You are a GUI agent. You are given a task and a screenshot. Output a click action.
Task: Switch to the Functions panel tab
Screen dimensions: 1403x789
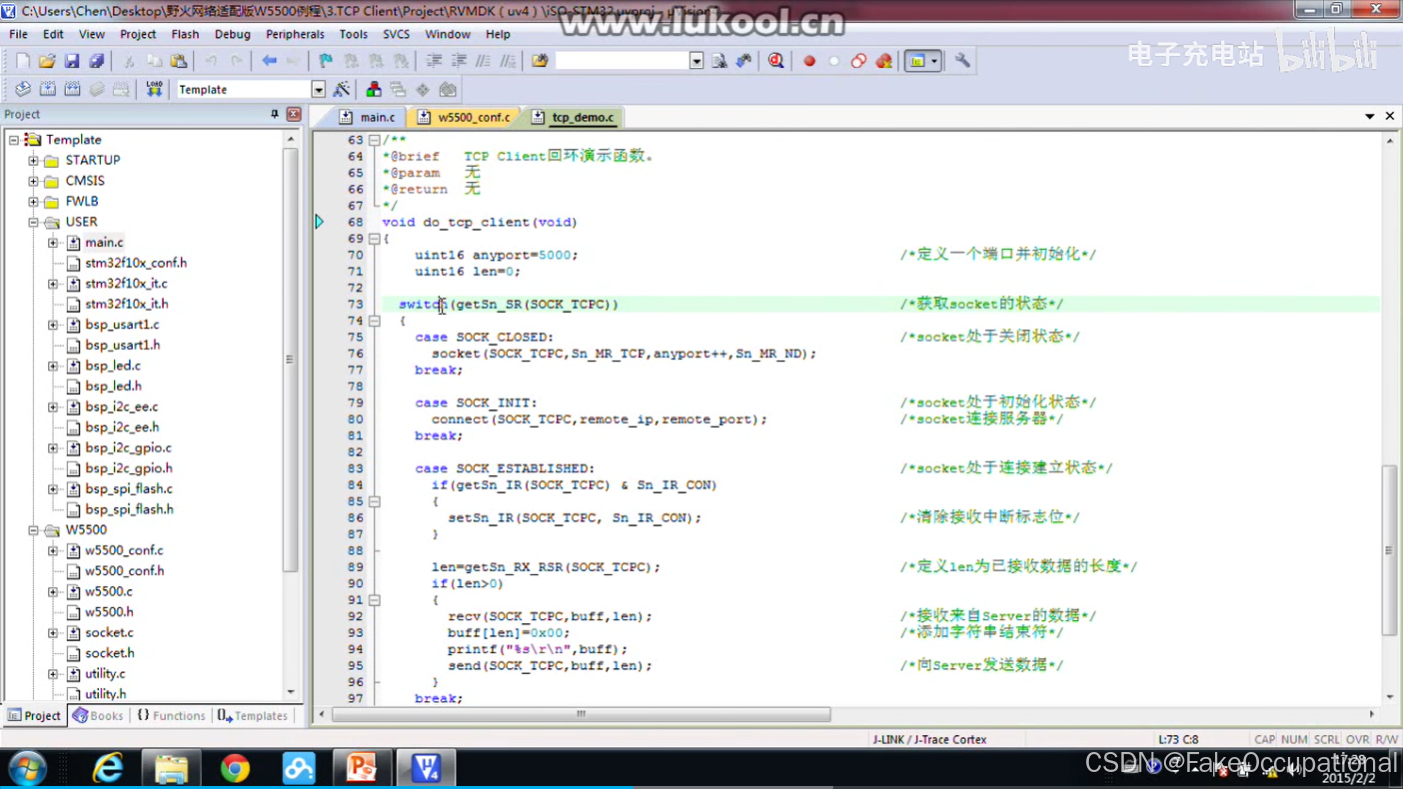click(x=171, y=716)
